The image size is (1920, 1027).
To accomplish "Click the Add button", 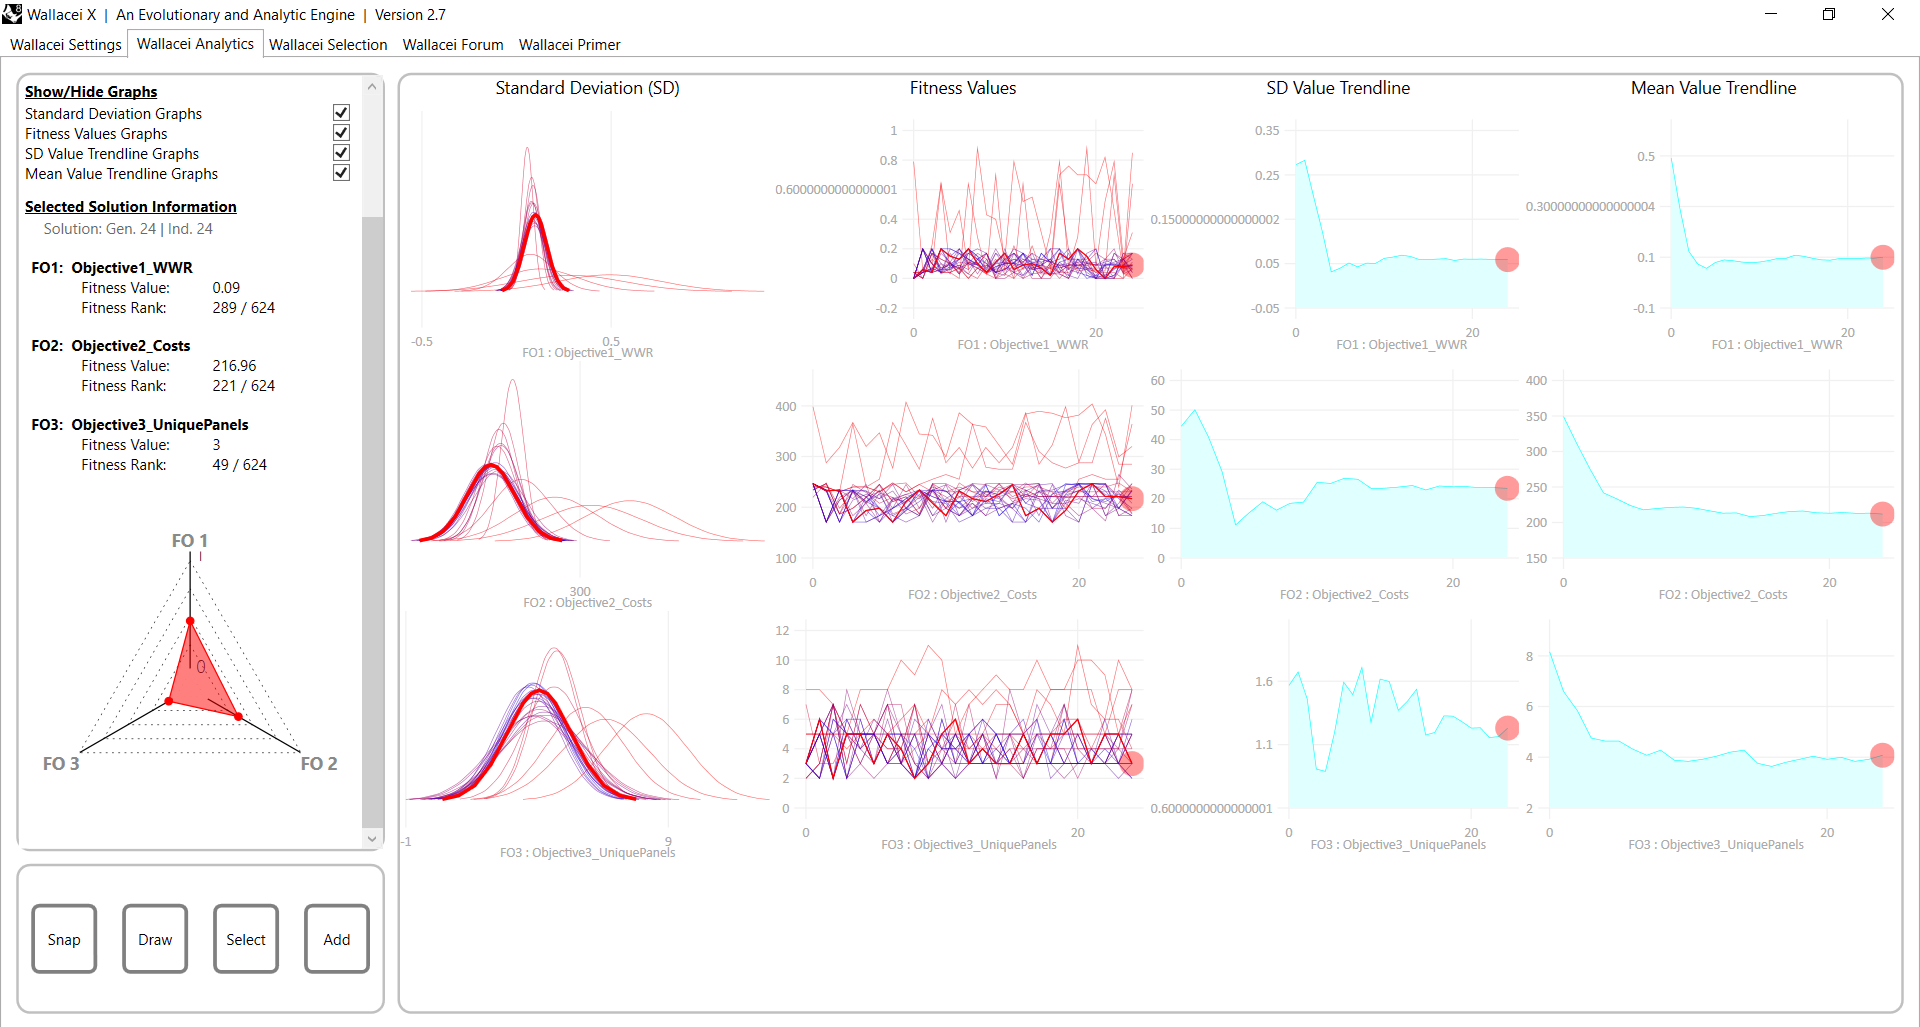I will 336,938.
